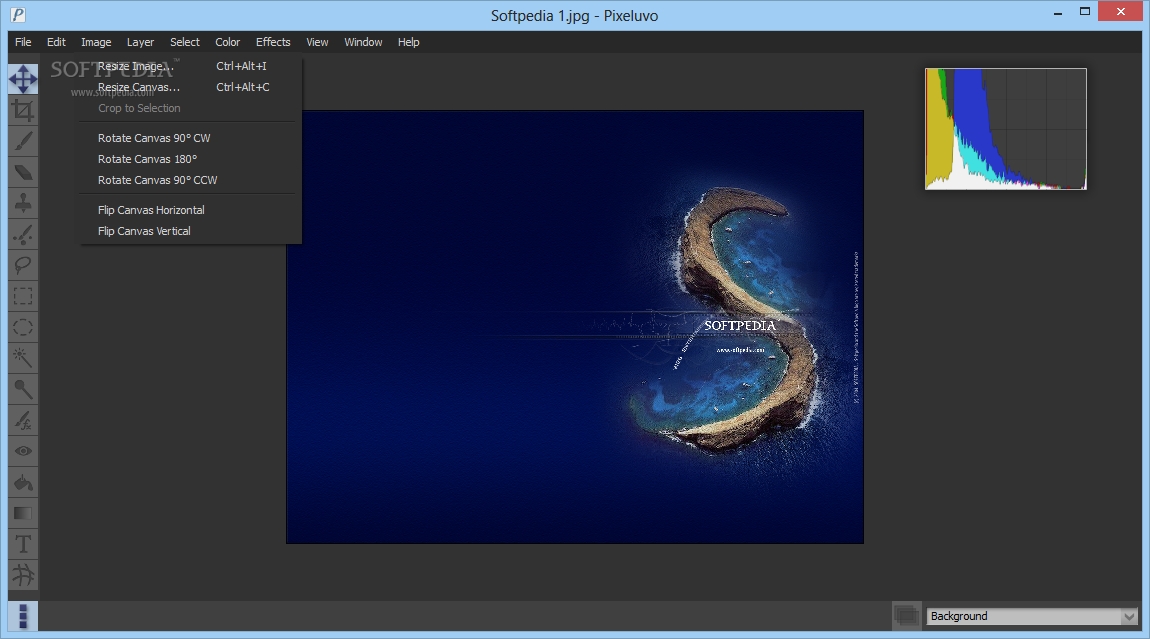Image resolution: width=1150 pixels, height=639 pixels.
Task: Select the Elliptical marquee tool
Action: [23, 327]
